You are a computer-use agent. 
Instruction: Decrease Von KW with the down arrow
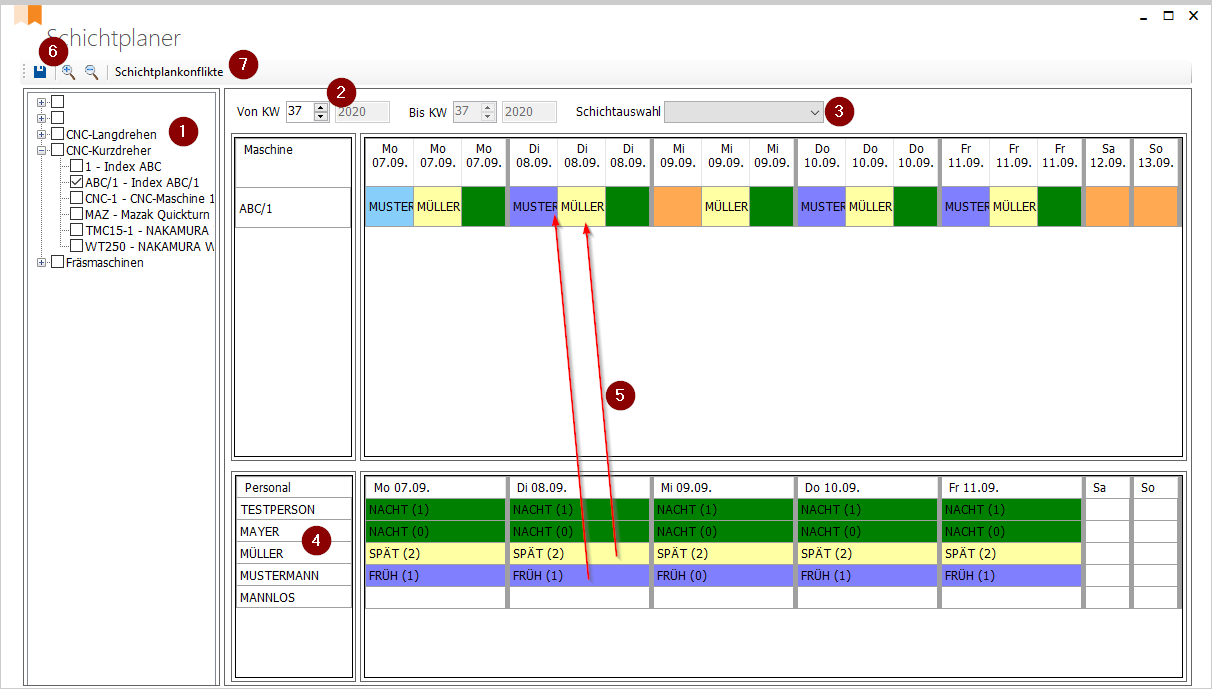coord(321,117)
